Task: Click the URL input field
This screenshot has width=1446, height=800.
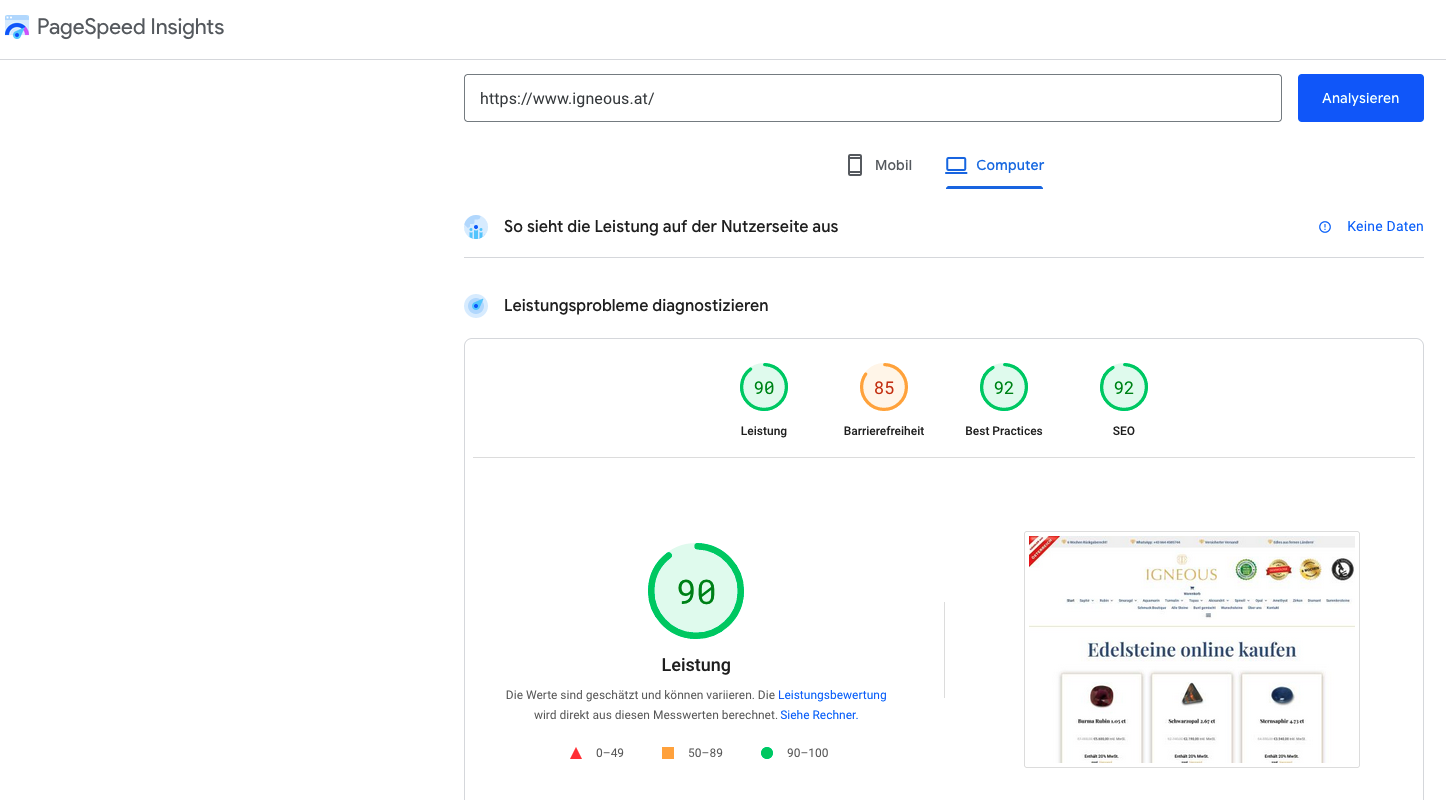Action: [872, 98]
